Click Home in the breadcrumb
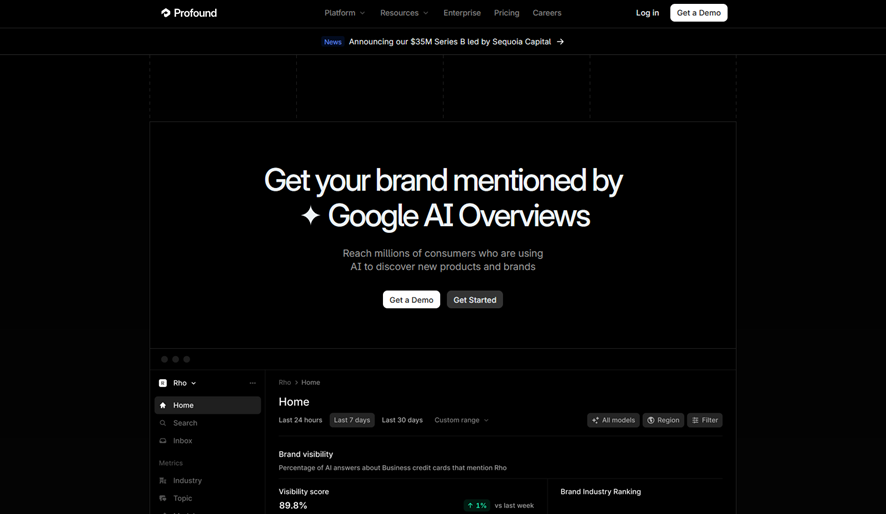 click(x=311, y=382)
